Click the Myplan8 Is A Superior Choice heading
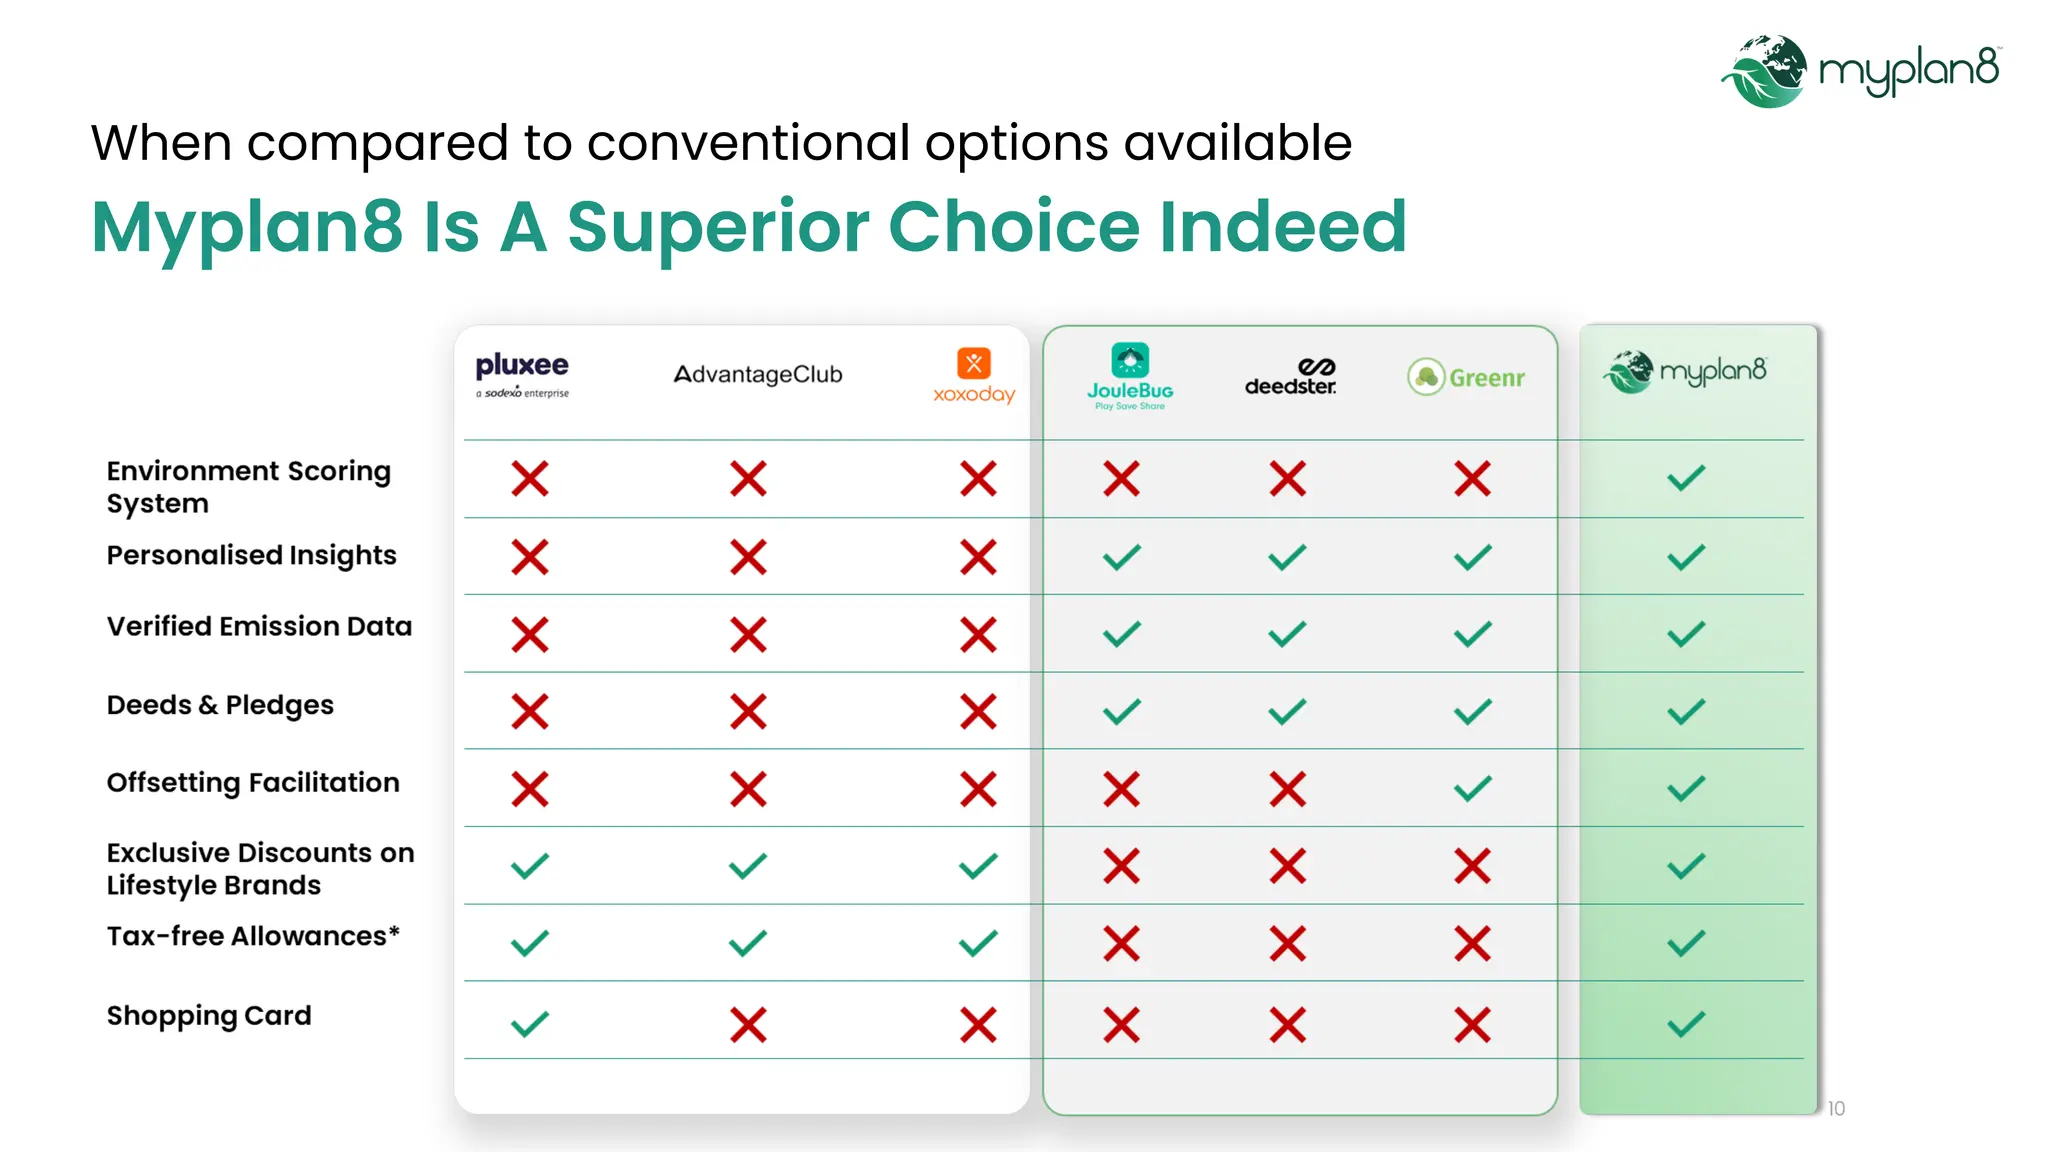This screenshot has height=1152, width=2048. [x=748, y=227]
